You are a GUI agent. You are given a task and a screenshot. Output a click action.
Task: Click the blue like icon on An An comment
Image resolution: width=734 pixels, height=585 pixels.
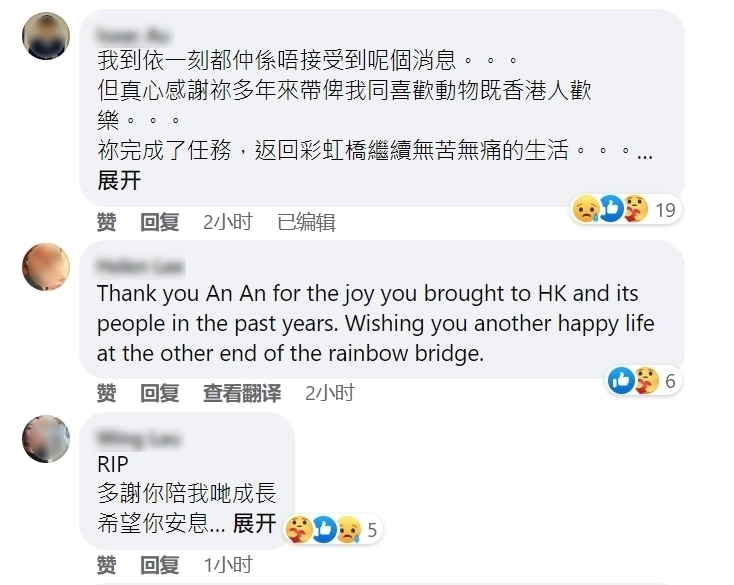click(x=621, y=381)
